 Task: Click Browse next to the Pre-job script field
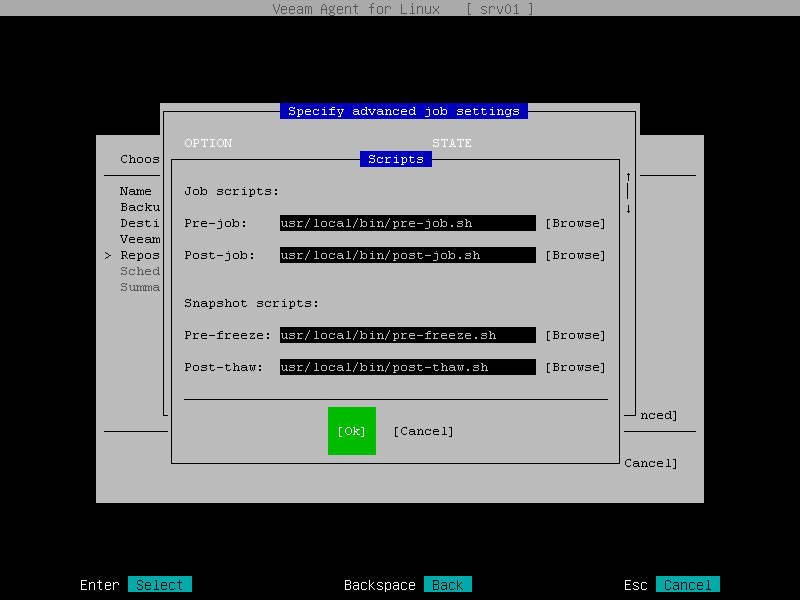(x=575, y=223)
